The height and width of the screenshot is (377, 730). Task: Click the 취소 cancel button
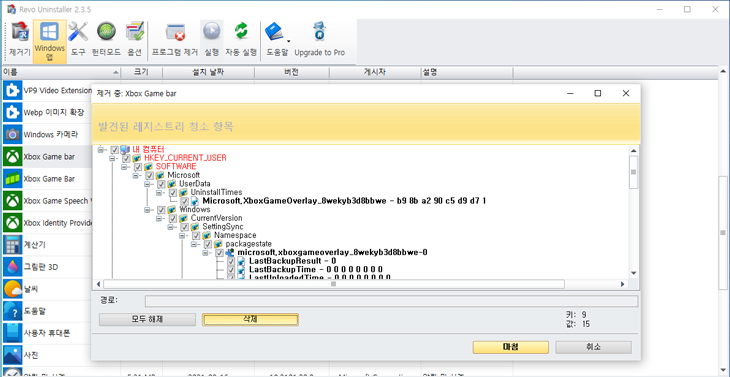[x=594, y=347]
